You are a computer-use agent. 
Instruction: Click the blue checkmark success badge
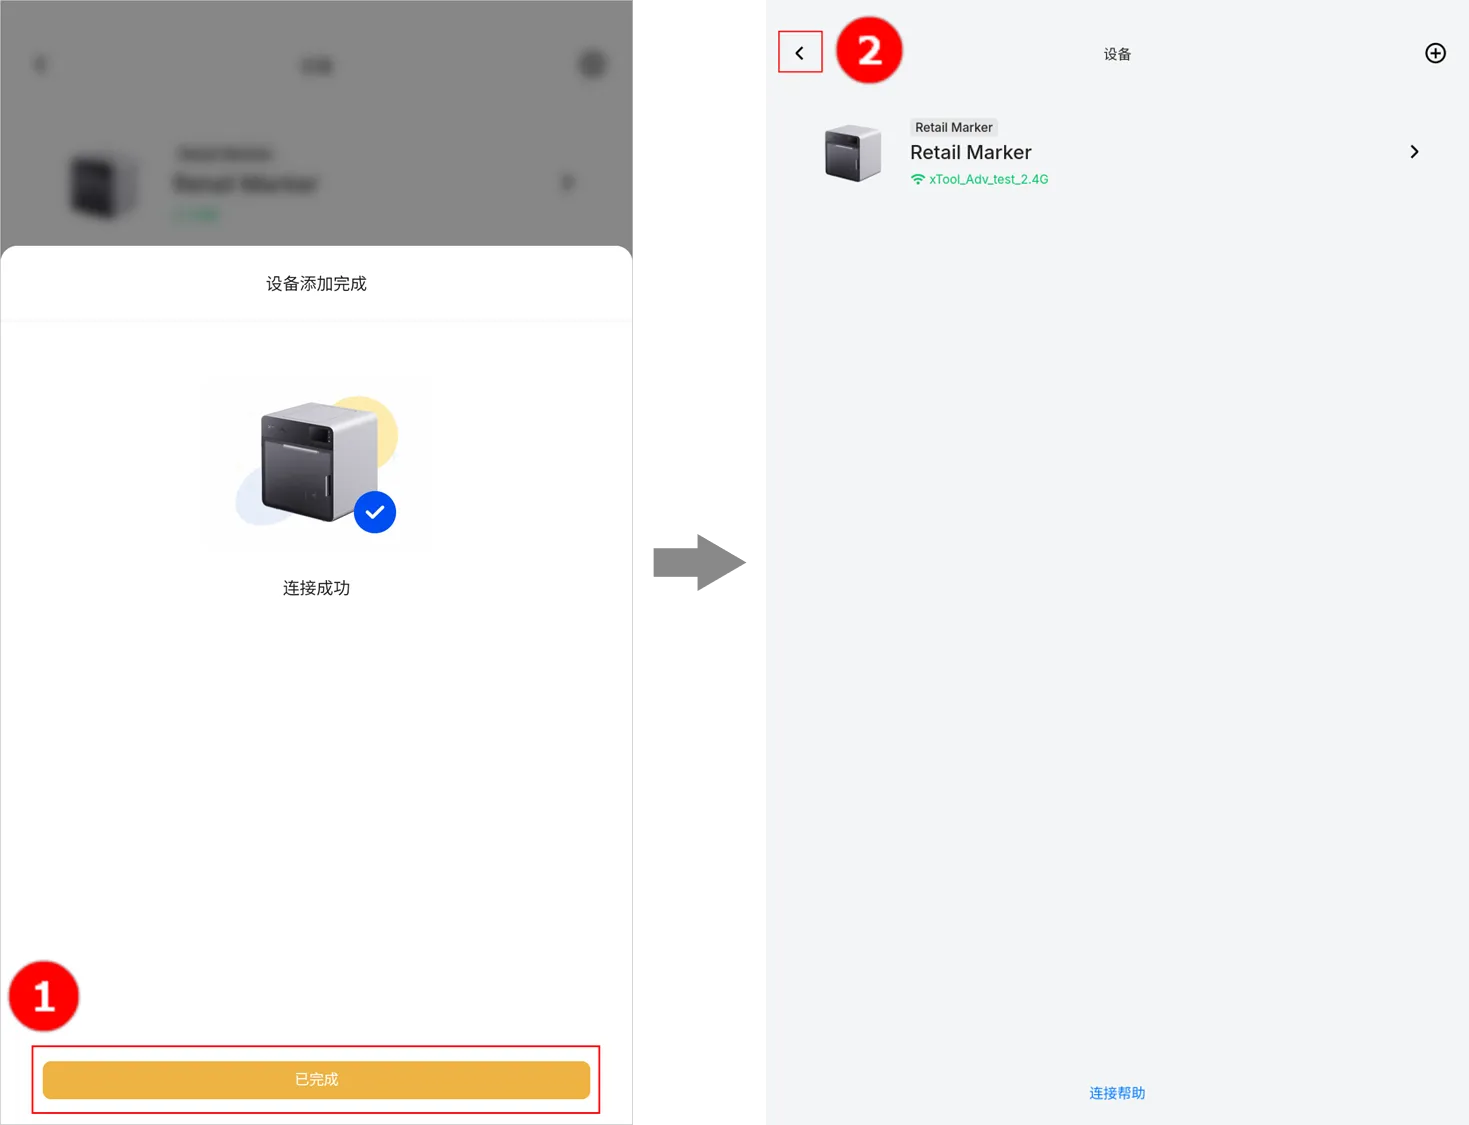[375, 512]
